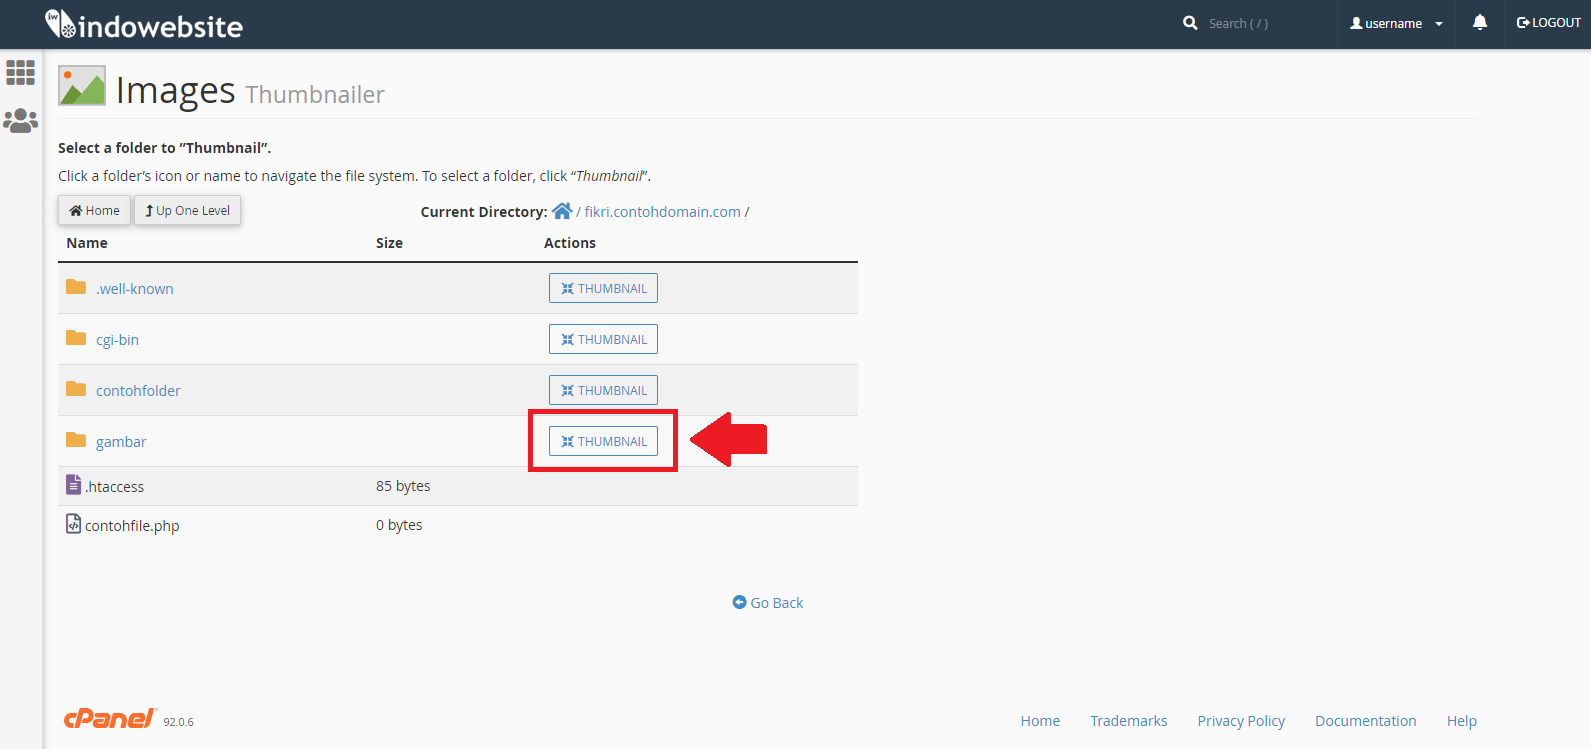Viewport: 1591px width, 749px height.
Task: Open the Privacy Policy footer link
Action: 1241,721
